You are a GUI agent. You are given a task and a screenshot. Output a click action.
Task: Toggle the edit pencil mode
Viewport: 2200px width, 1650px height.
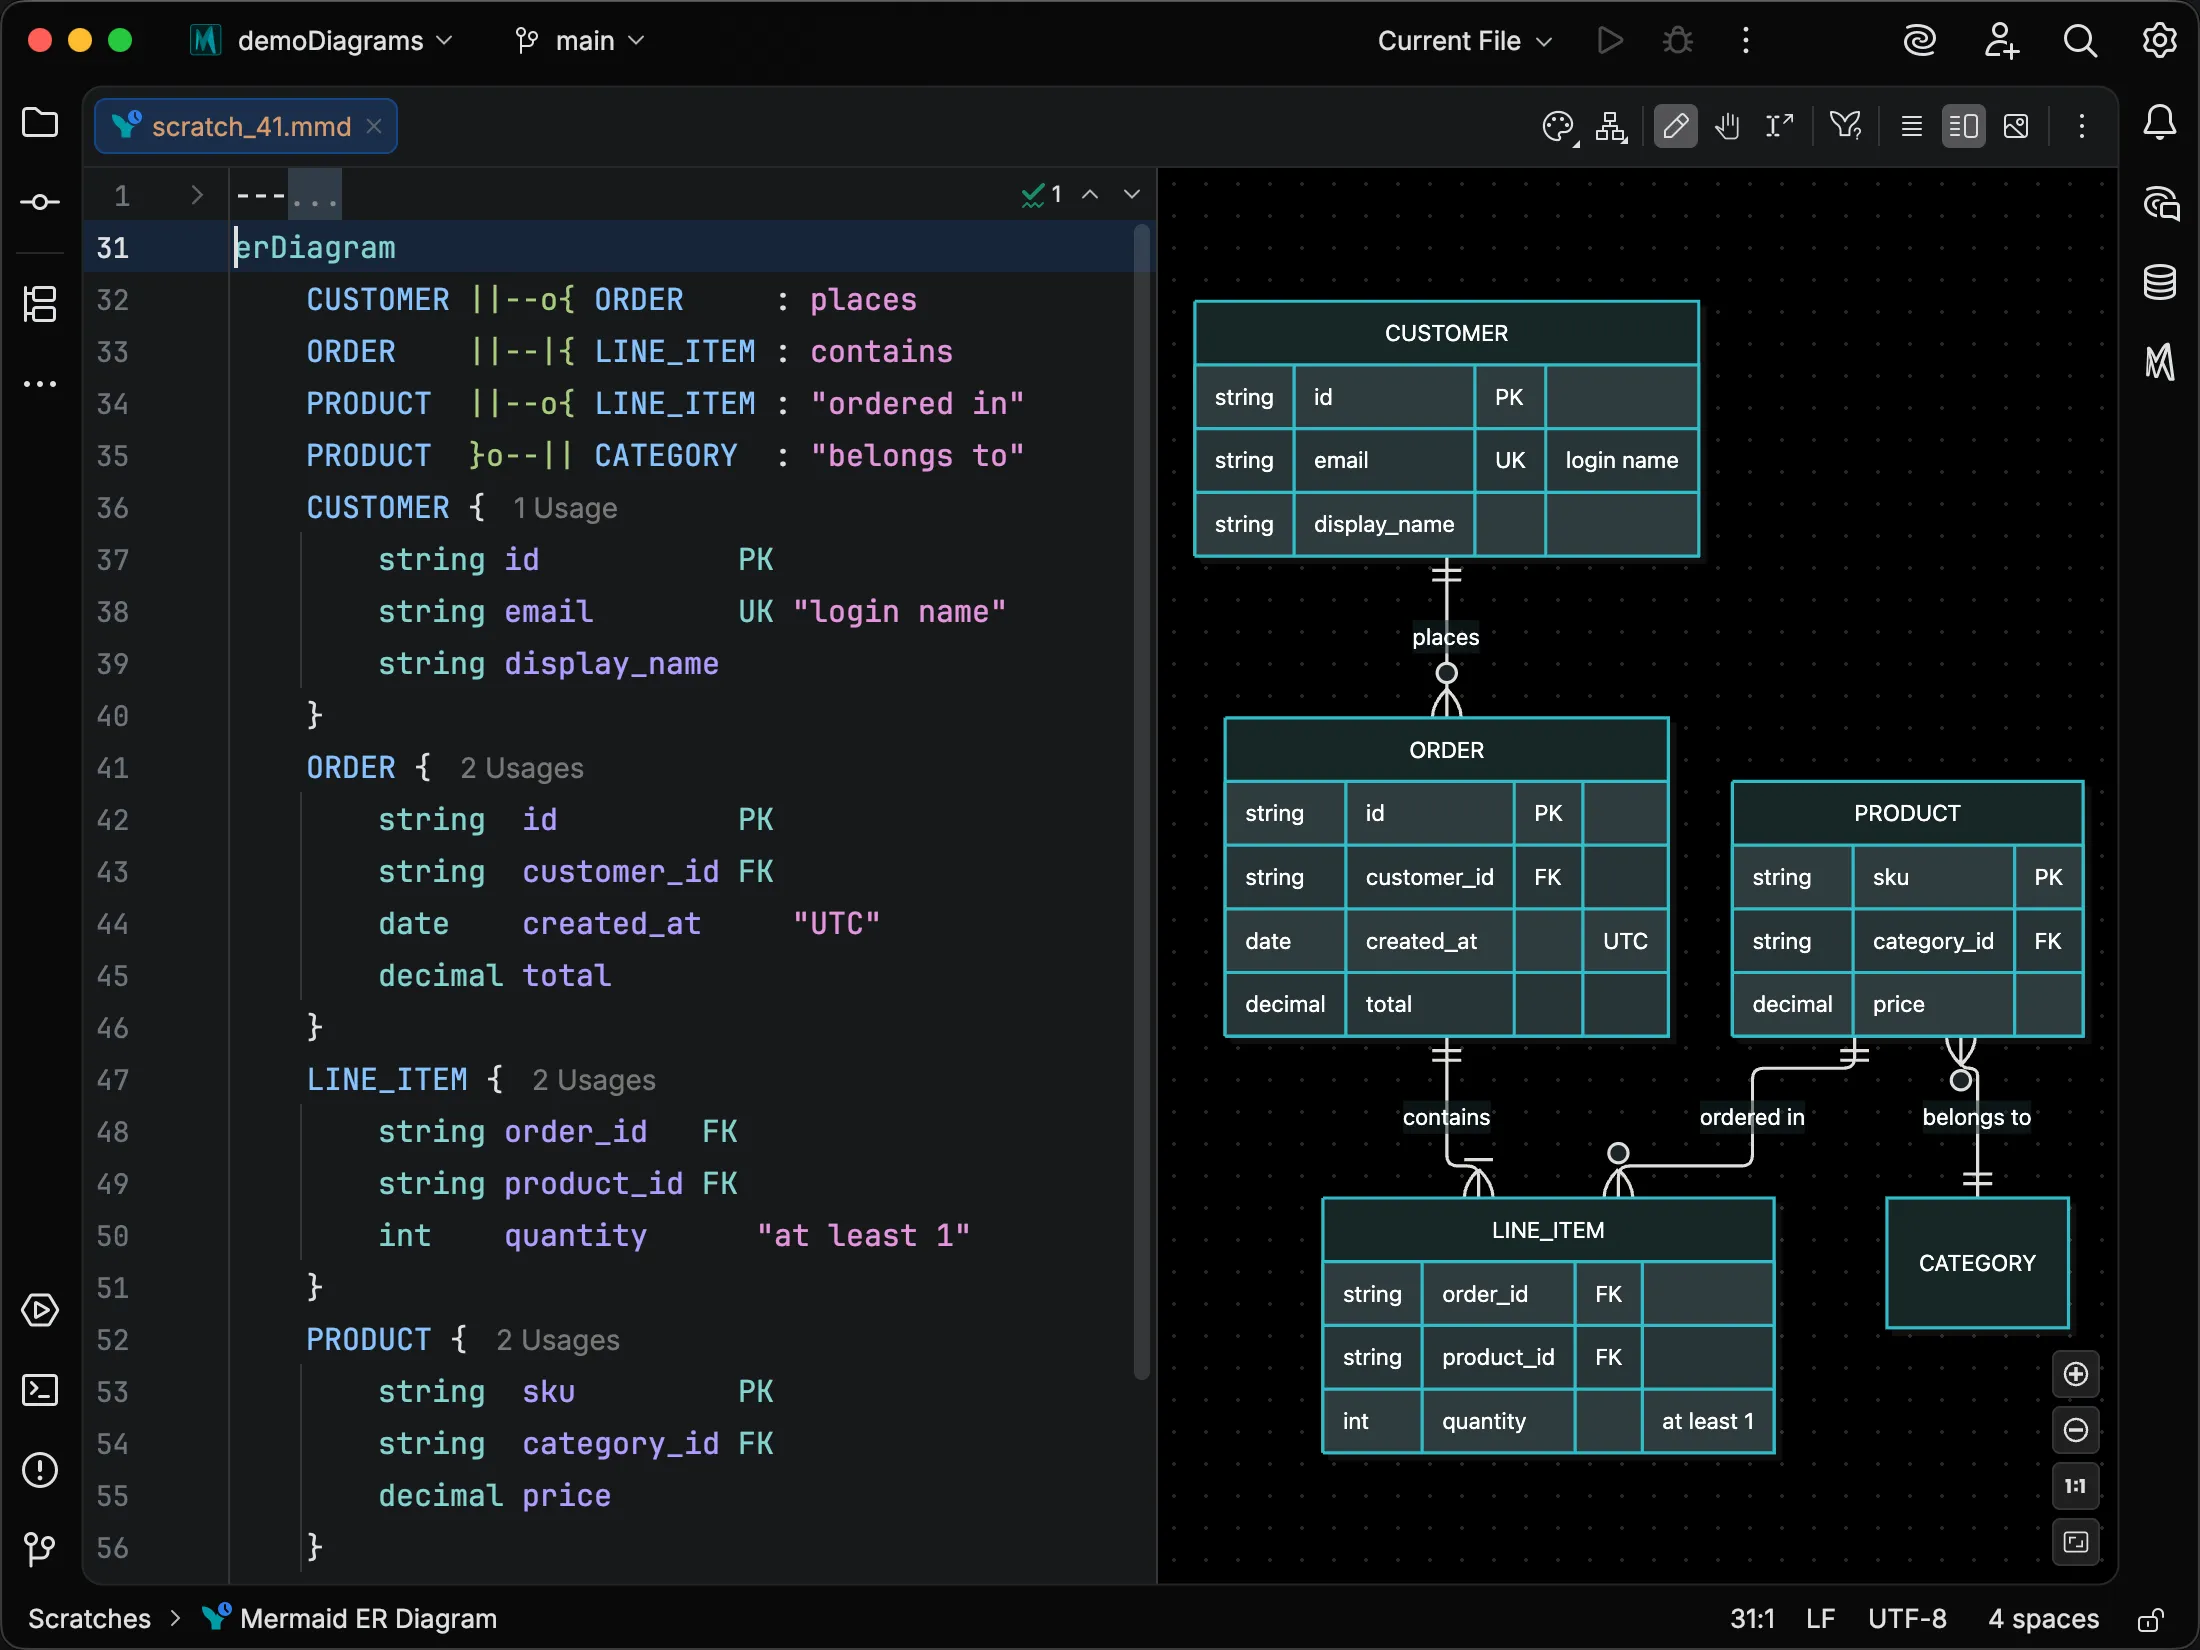(x=1676, y=126)
